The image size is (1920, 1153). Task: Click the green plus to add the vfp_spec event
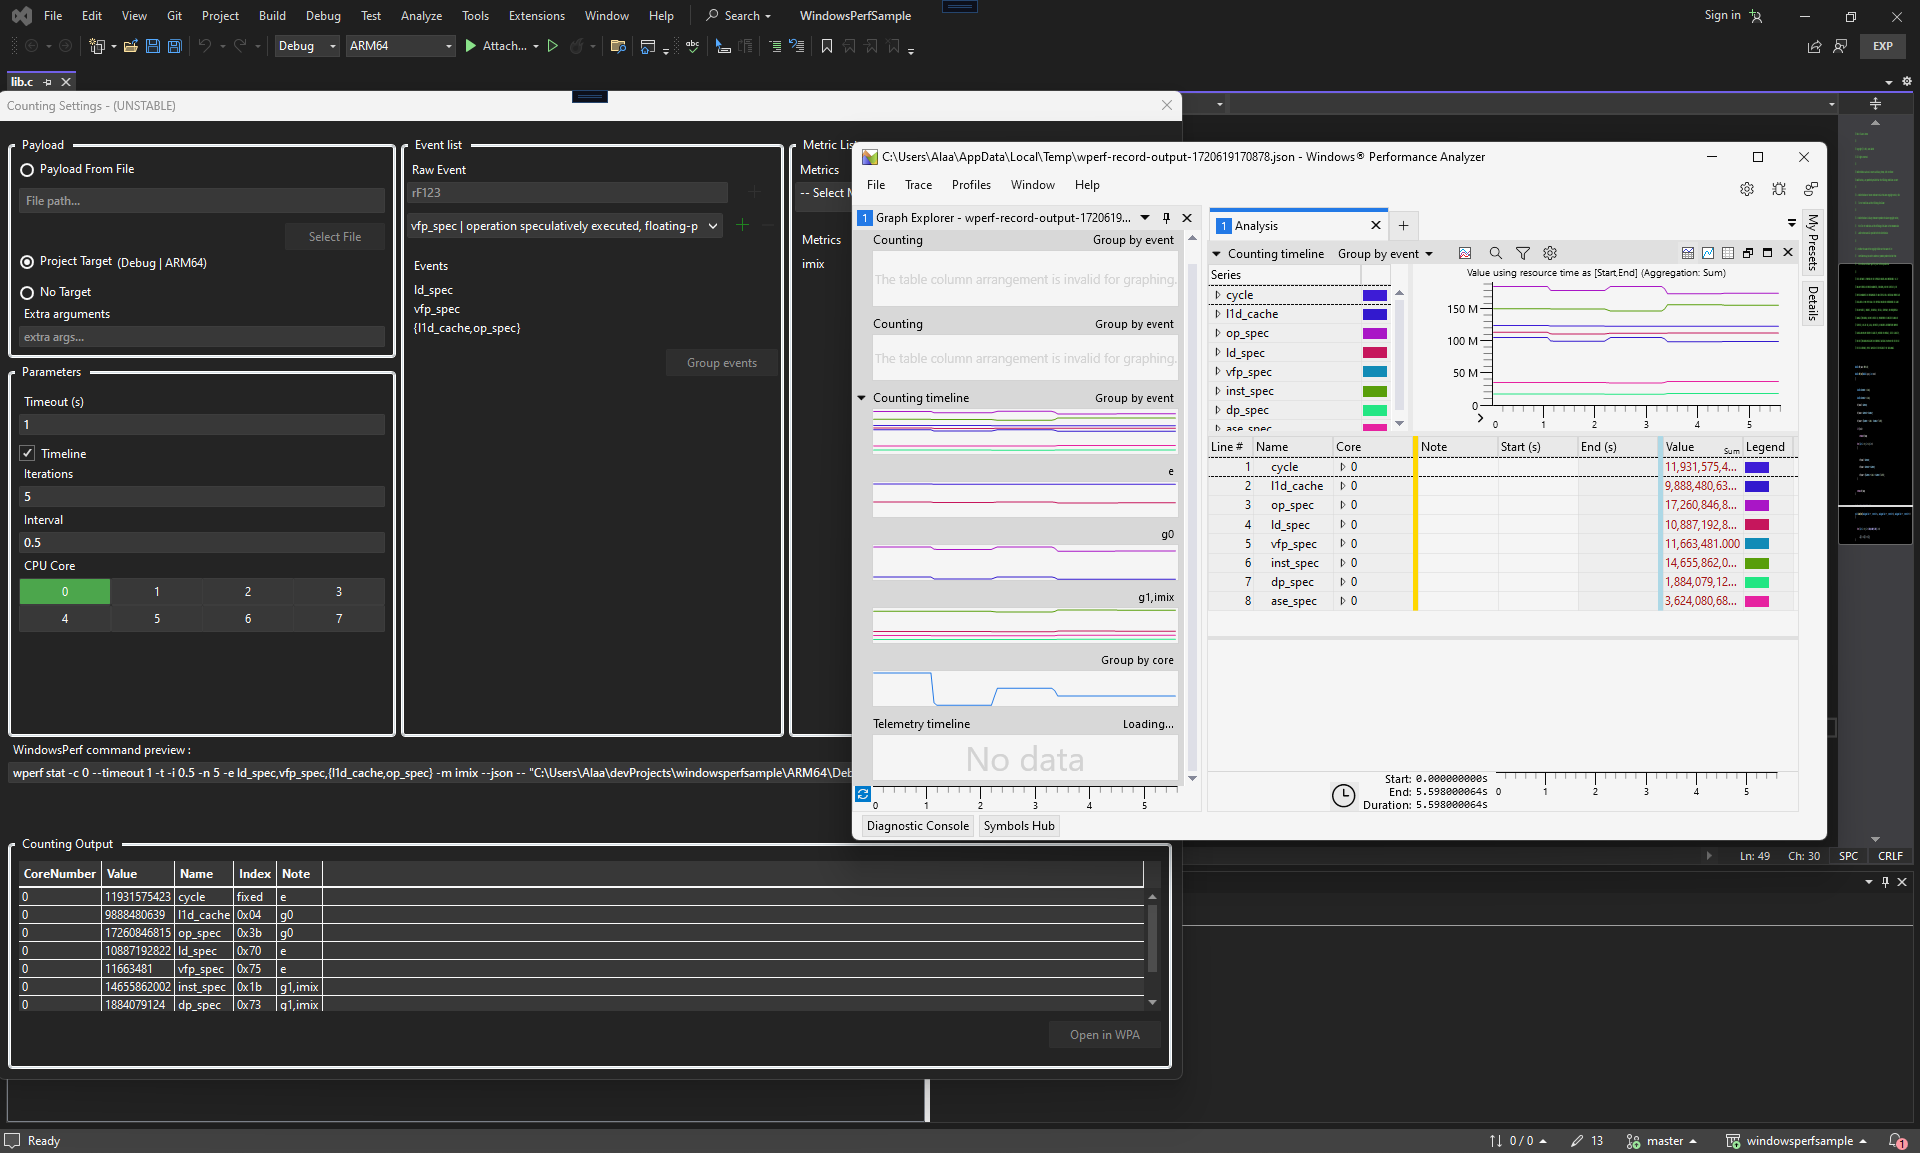click(742, 225)
